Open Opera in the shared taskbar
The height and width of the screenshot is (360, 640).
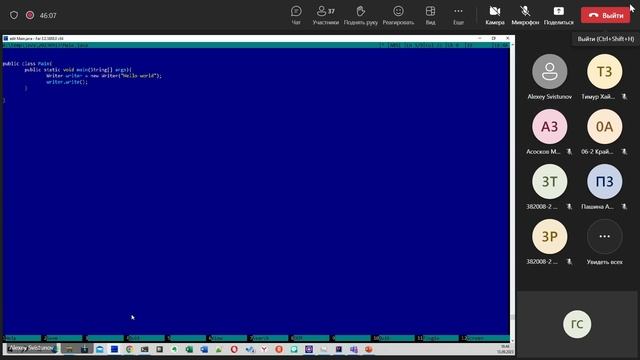point(234,349)
